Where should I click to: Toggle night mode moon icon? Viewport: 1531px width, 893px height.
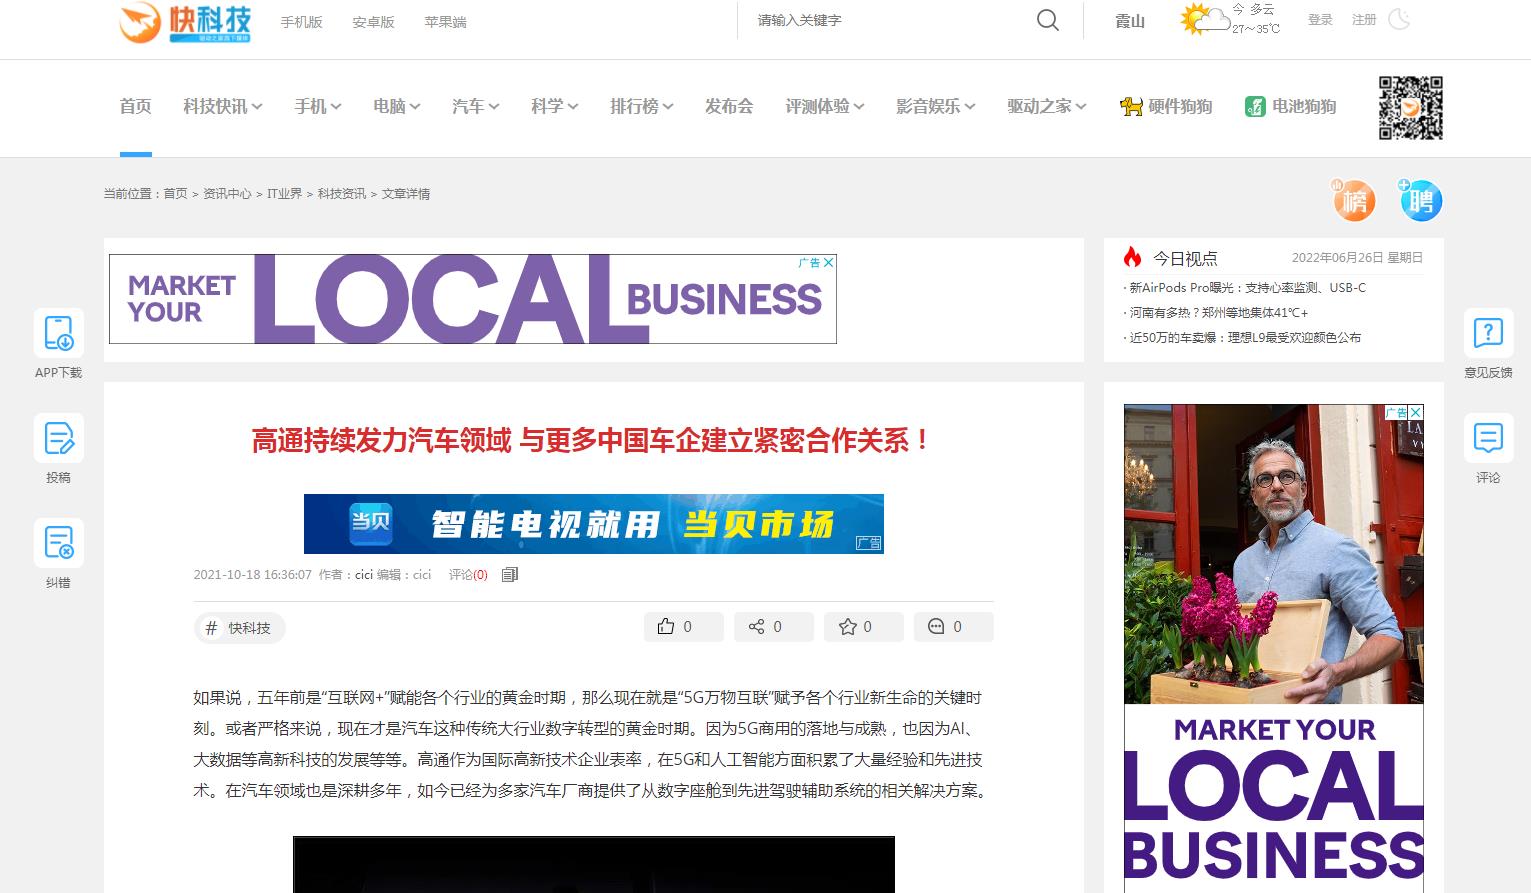tap(1400, 19)
